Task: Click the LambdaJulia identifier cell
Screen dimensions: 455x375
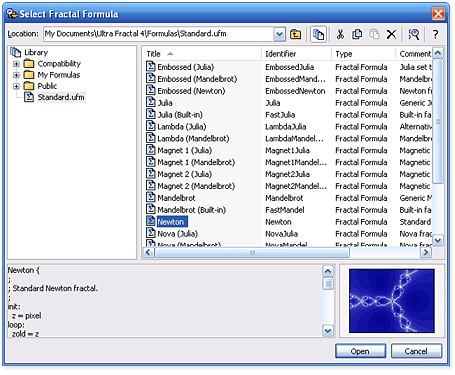Action: tap(286, 126)
